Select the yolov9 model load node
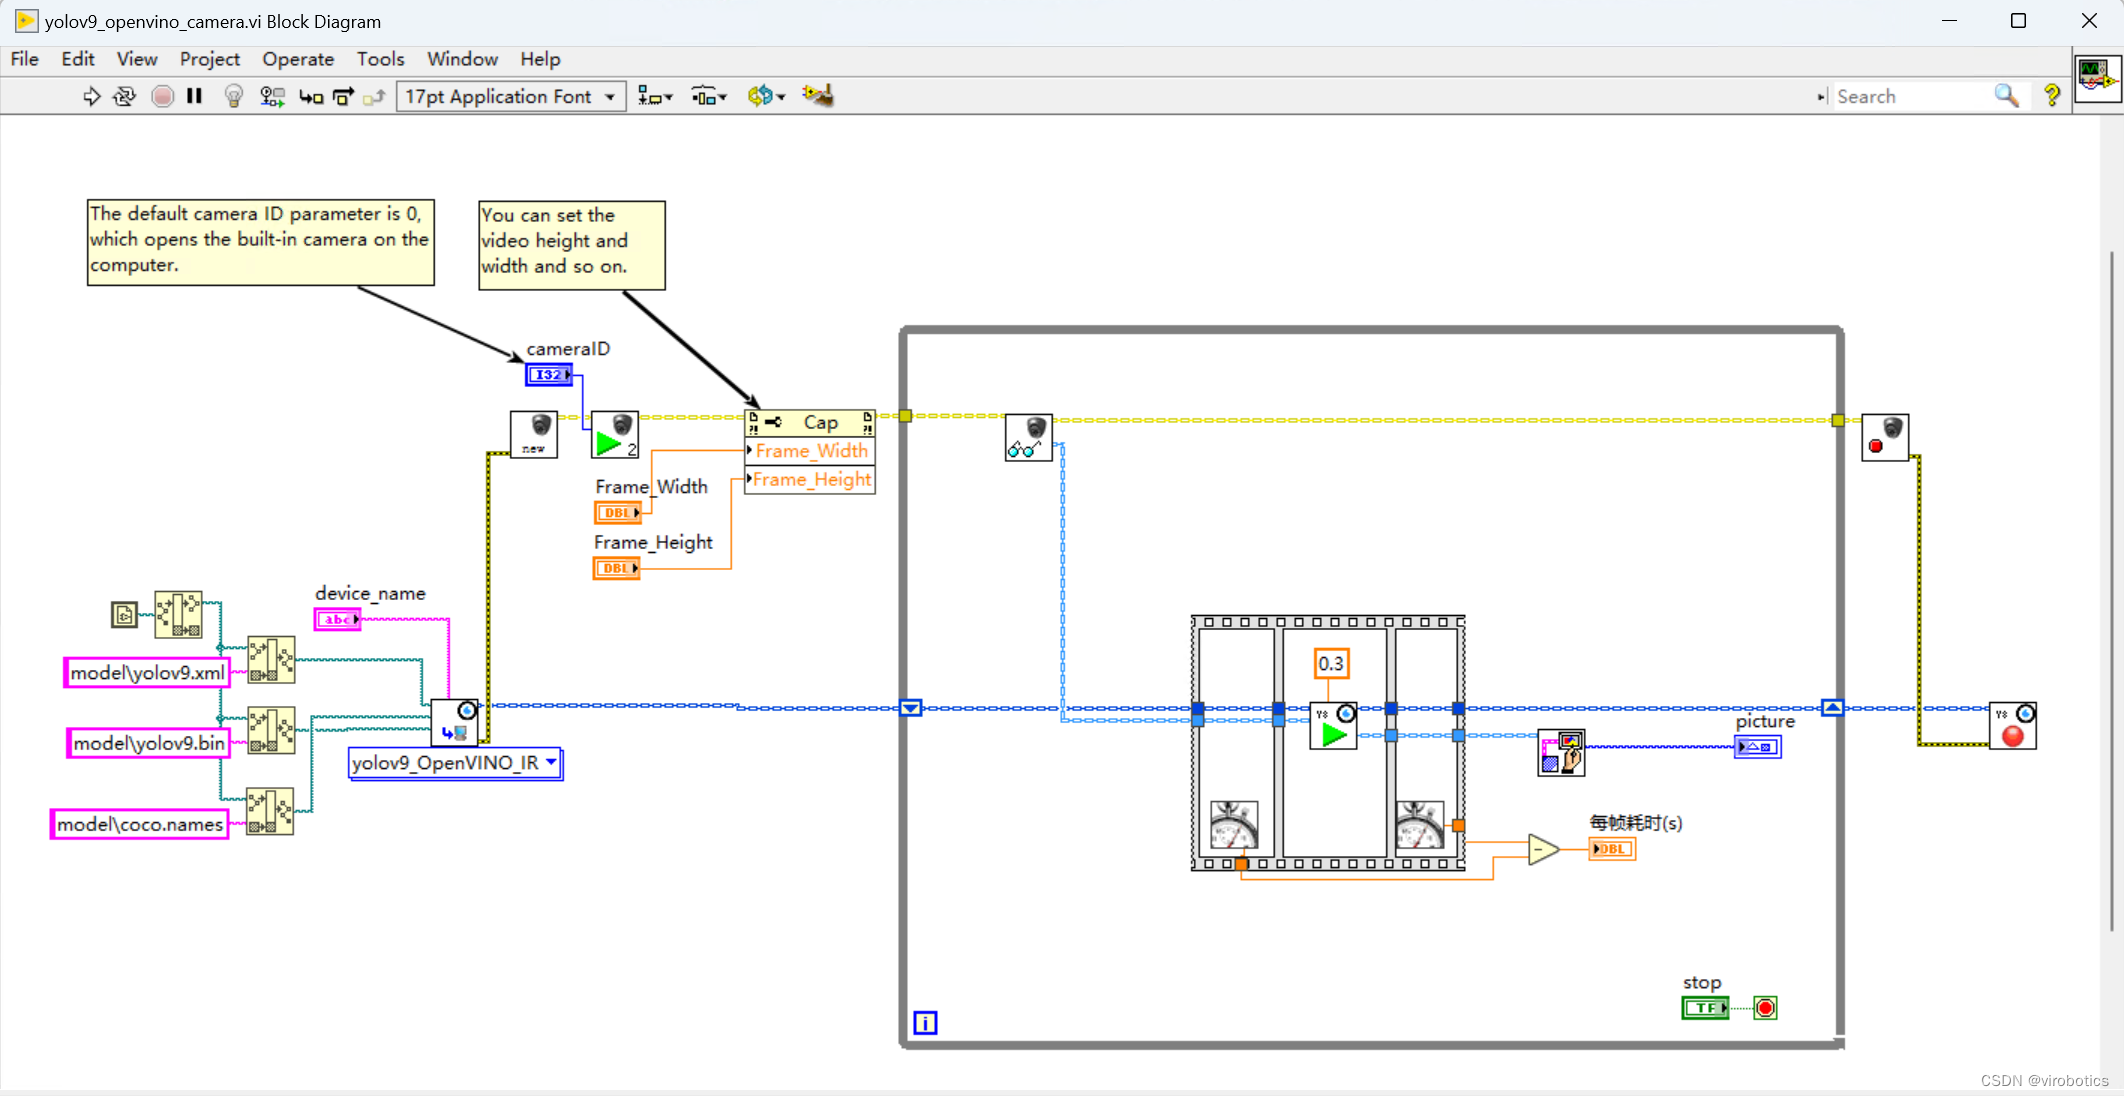The image size is (2124, 1096). [x=455, y=722]
